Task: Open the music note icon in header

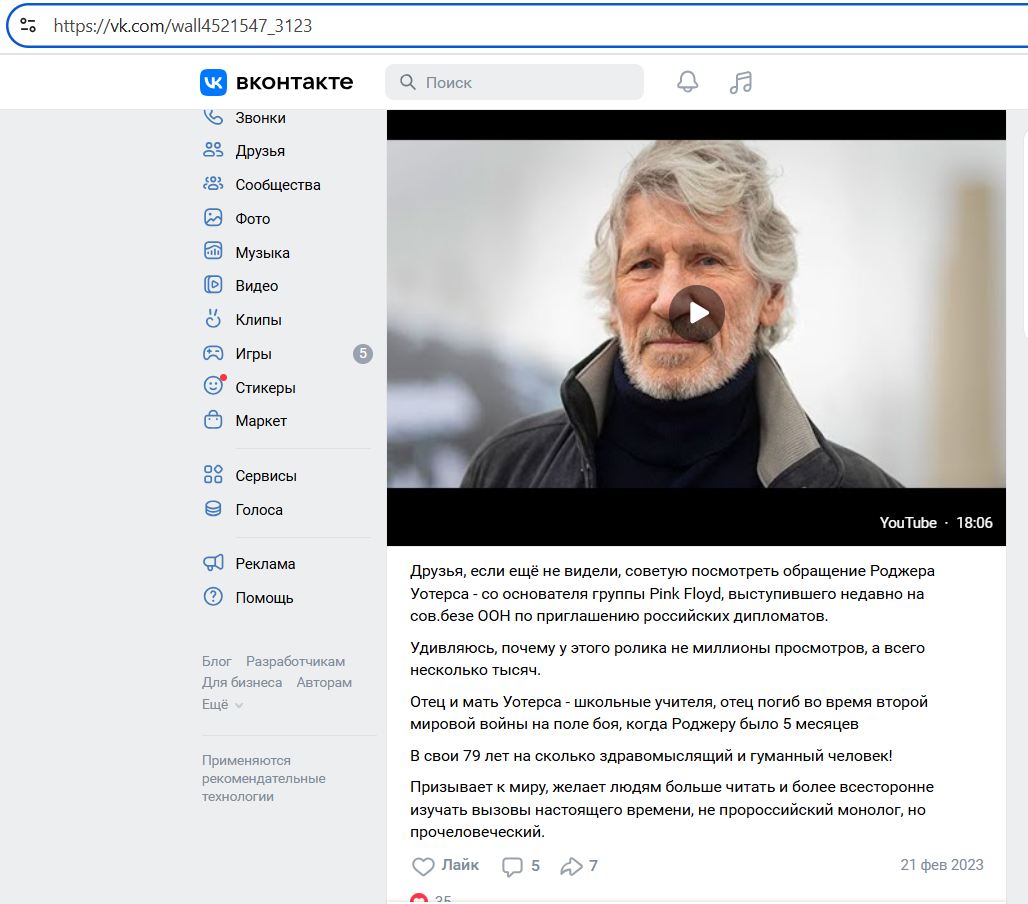Action: tap(740, 82)
